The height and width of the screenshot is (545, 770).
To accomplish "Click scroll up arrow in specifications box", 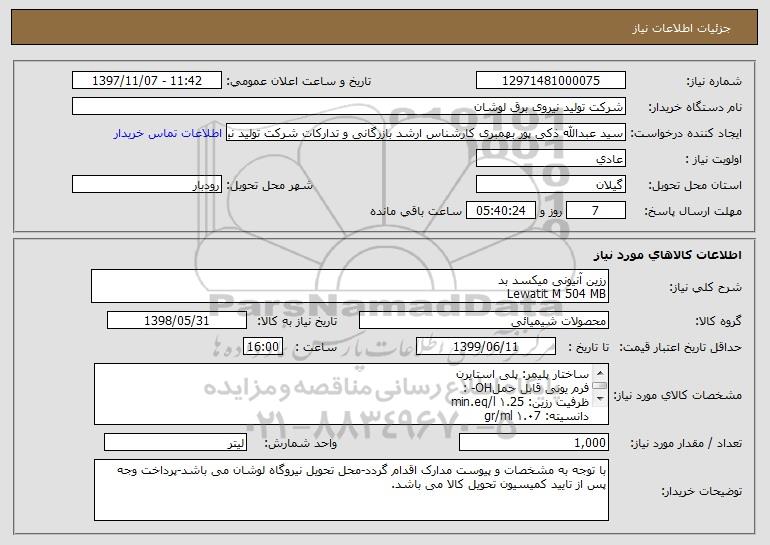I will point(600,371).
